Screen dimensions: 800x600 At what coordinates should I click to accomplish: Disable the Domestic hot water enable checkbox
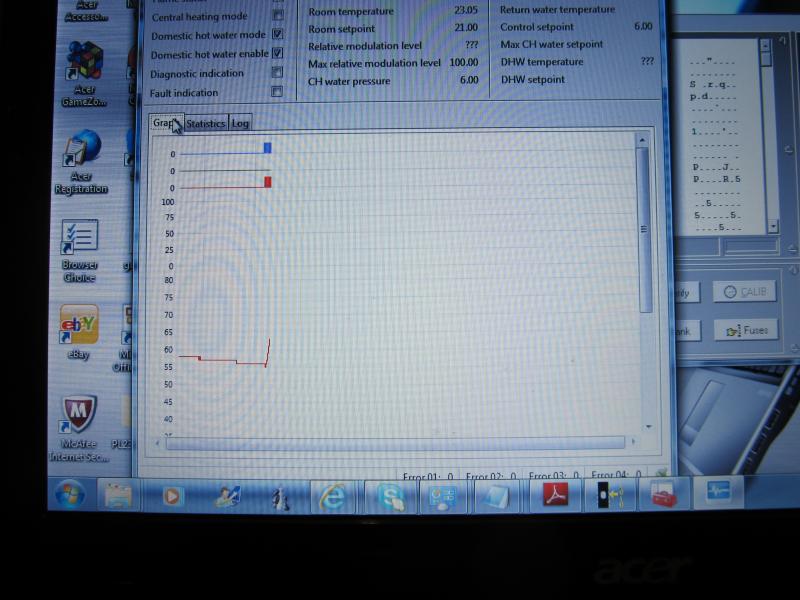277,53
